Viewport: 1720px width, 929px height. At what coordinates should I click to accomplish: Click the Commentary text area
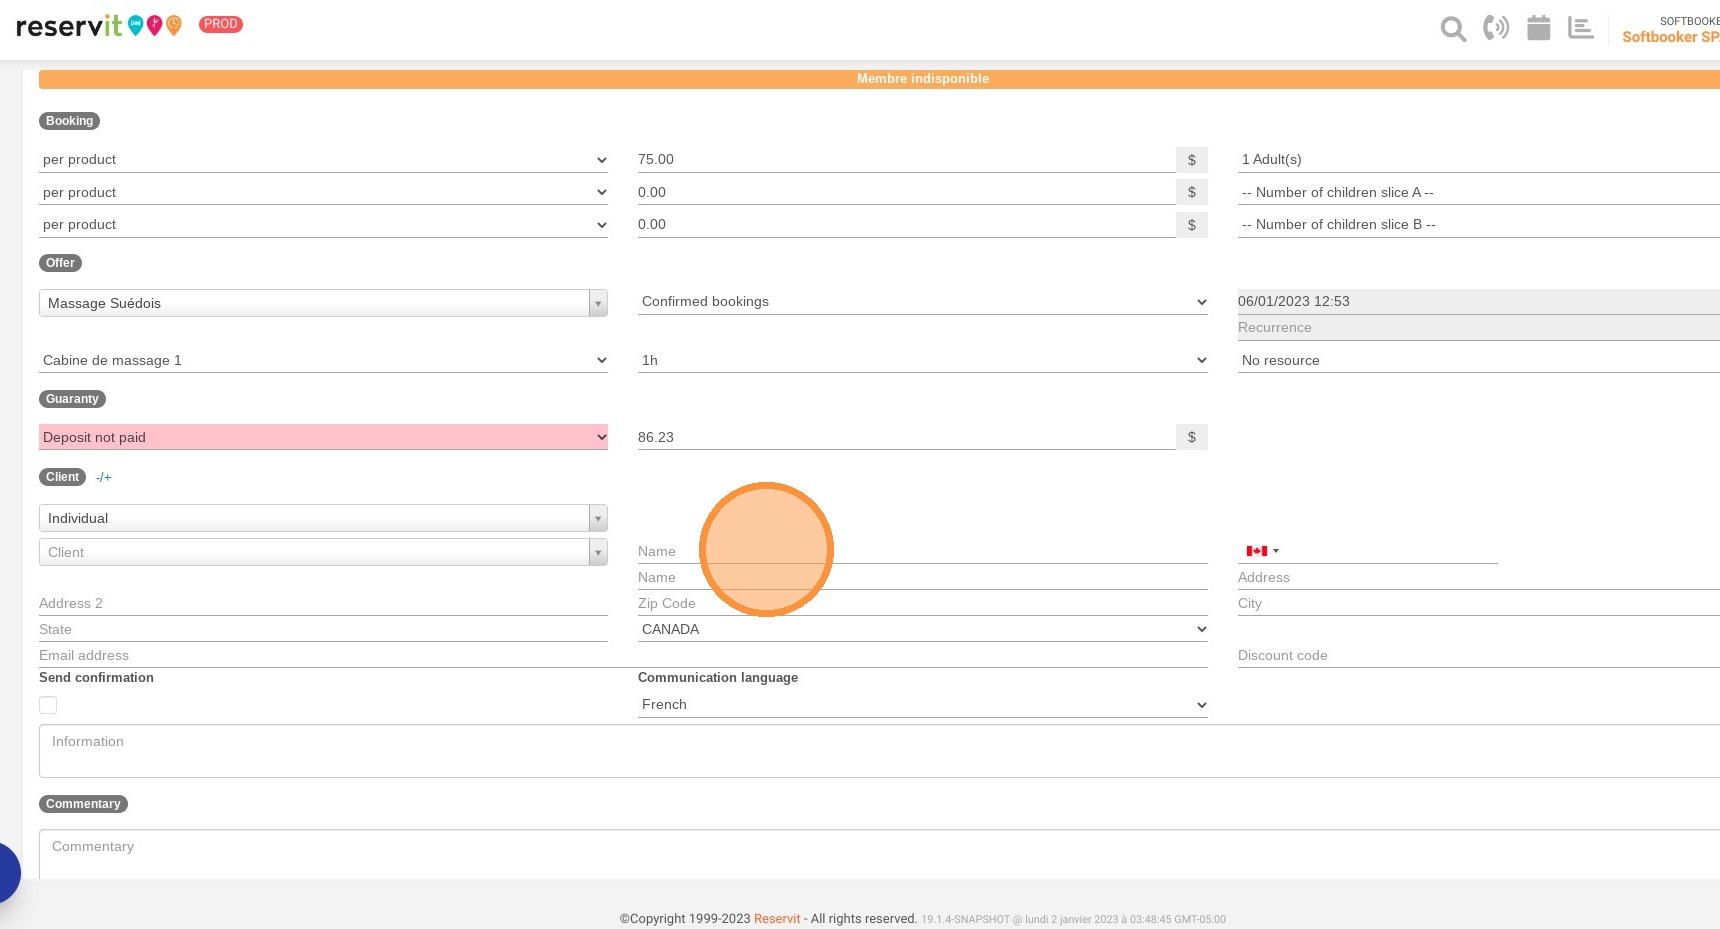(880, 854)
